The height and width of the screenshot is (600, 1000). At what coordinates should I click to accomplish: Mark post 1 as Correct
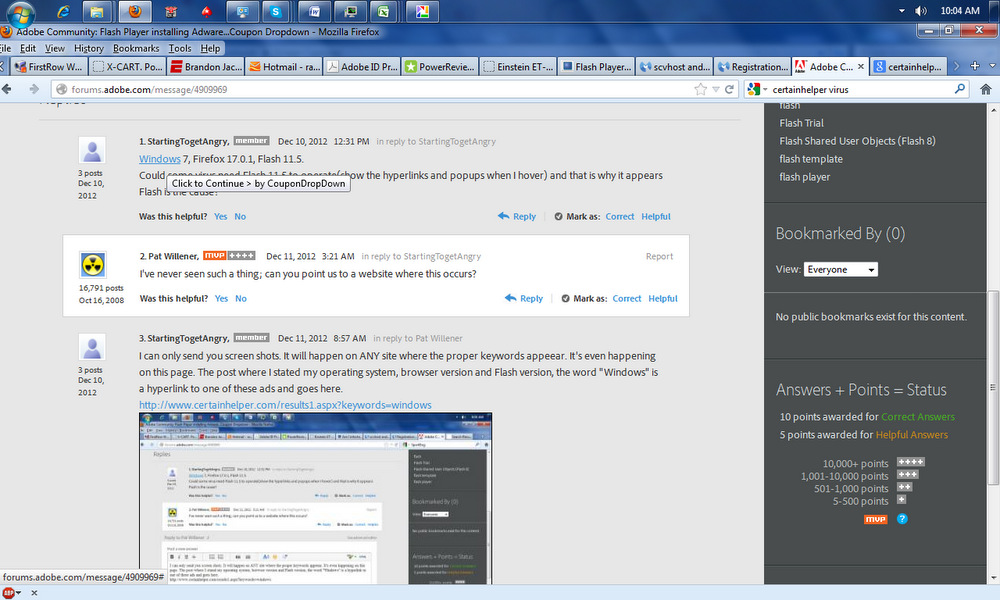(x=619, y=217)
